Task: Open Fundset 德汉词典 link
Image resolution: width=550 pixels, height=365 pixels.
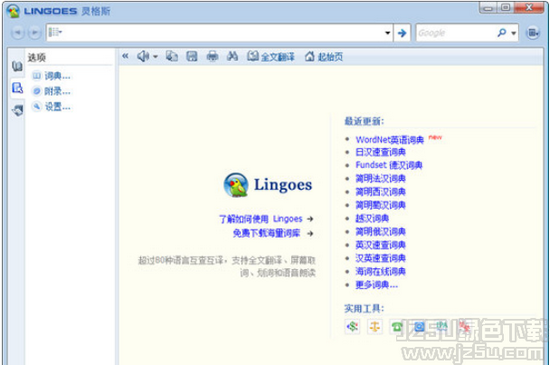Action: (389, 165)
